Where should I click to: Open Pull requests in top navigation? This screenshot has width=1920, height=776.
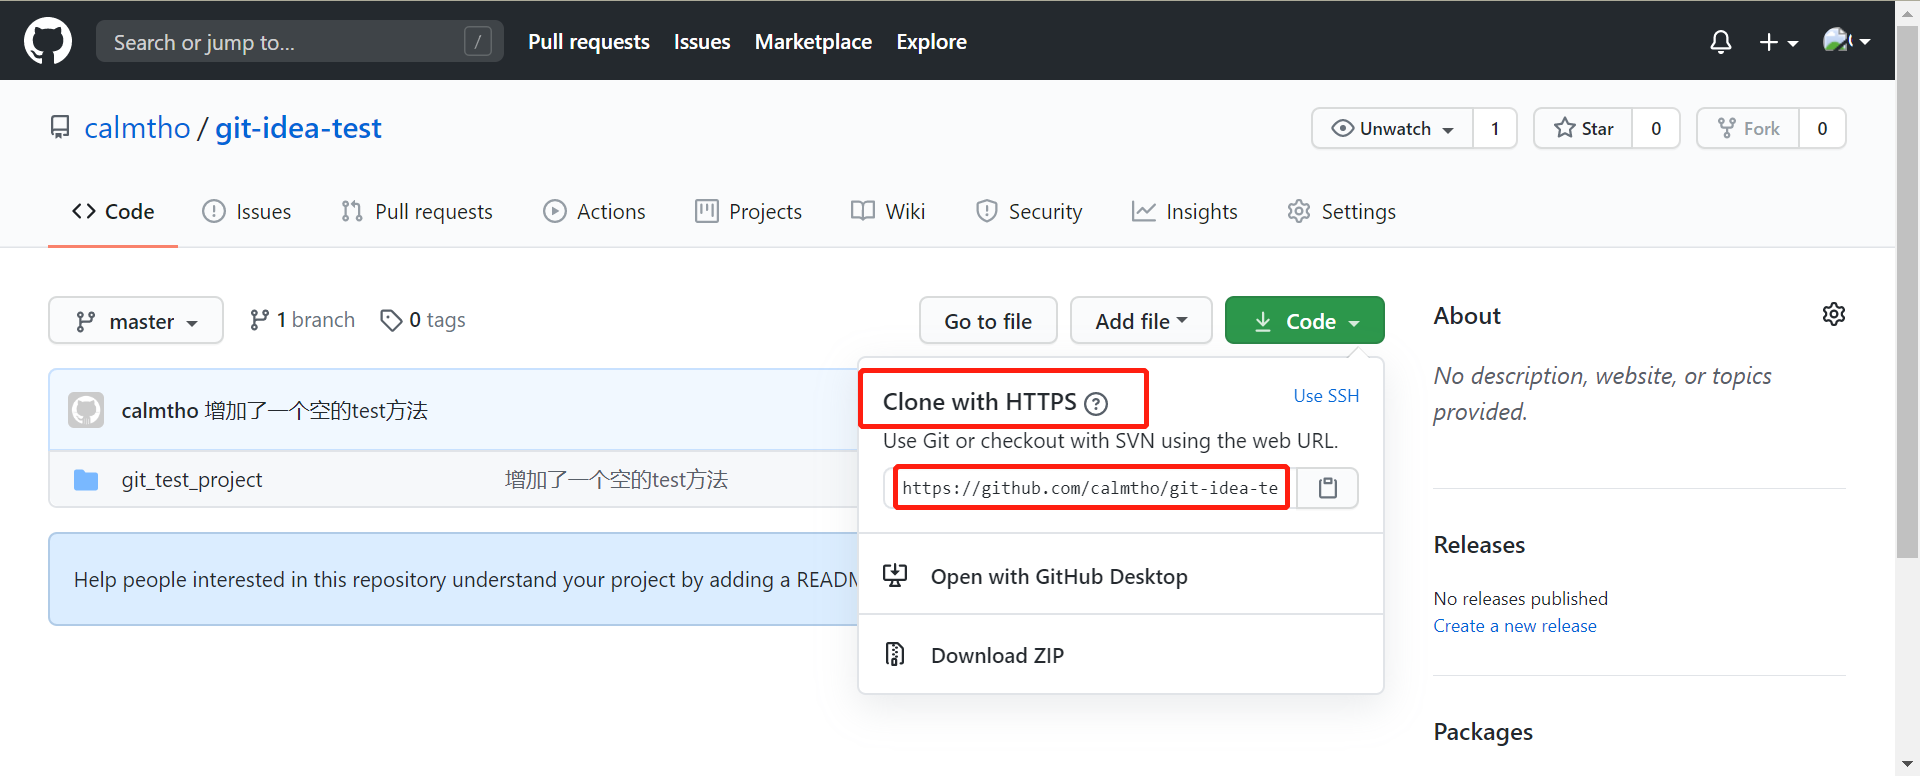(589, 42)
